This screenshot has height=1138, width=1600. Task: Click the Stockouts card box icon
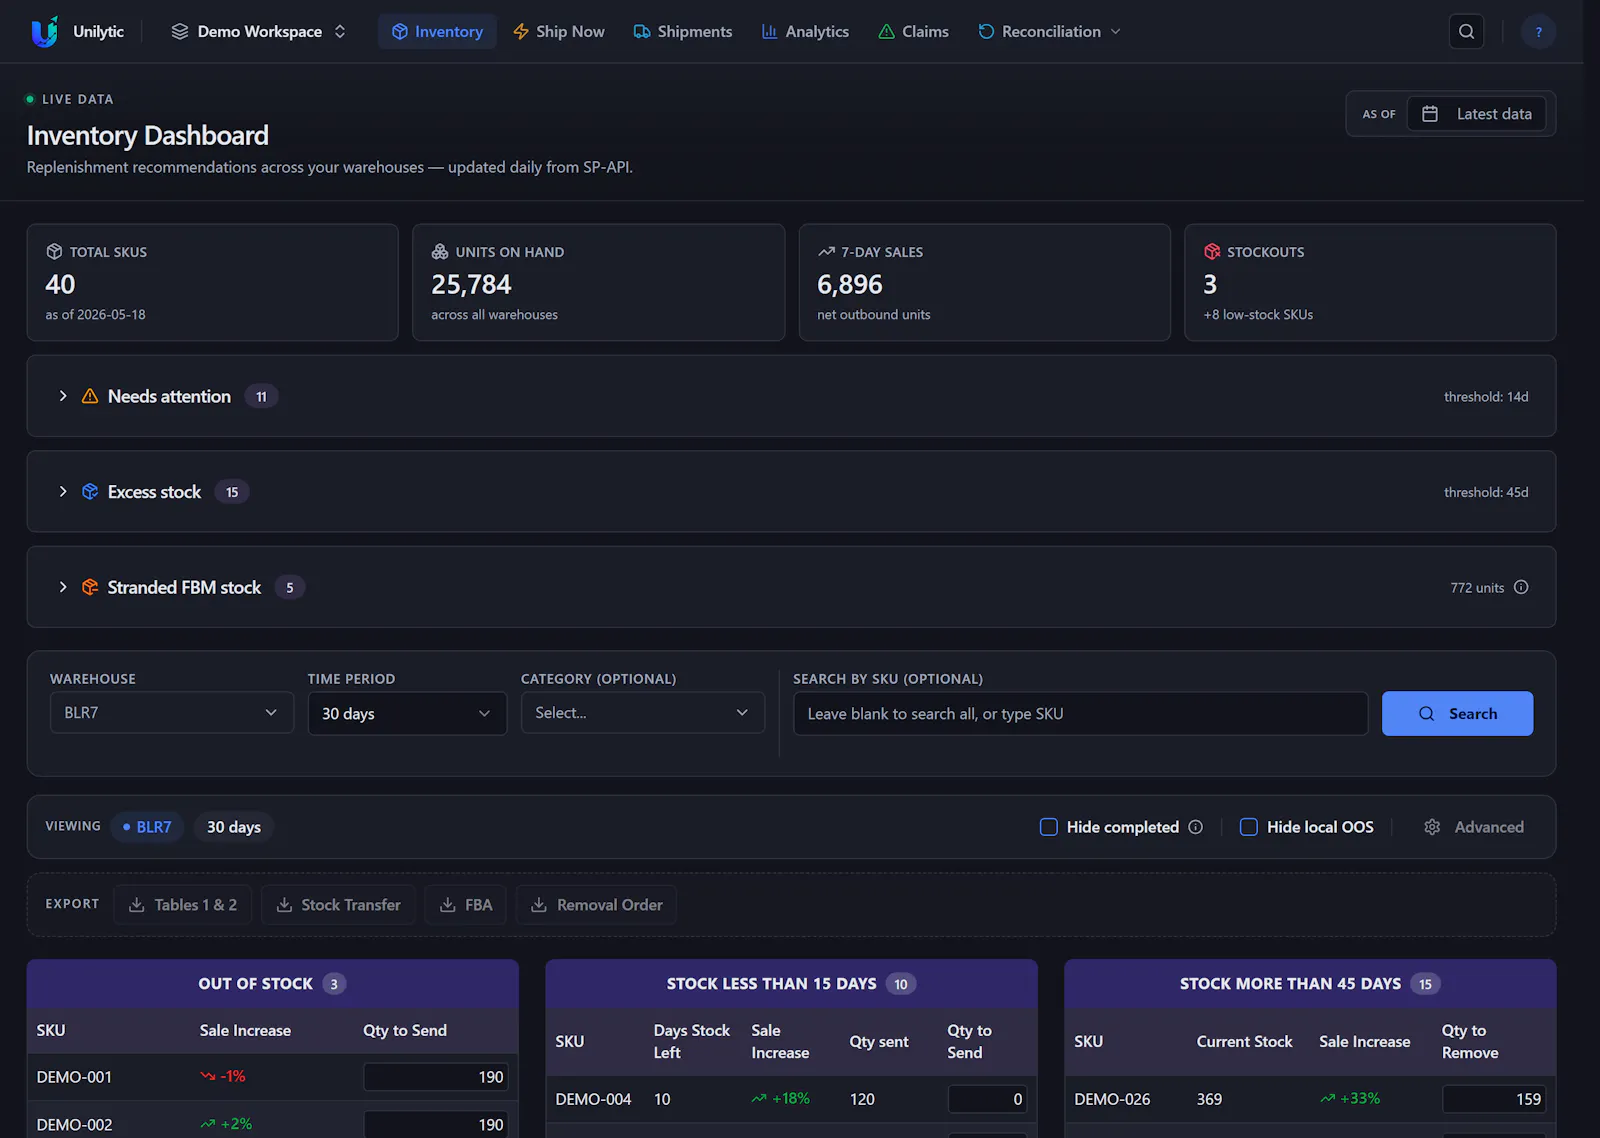click(x=1212, y=252)
